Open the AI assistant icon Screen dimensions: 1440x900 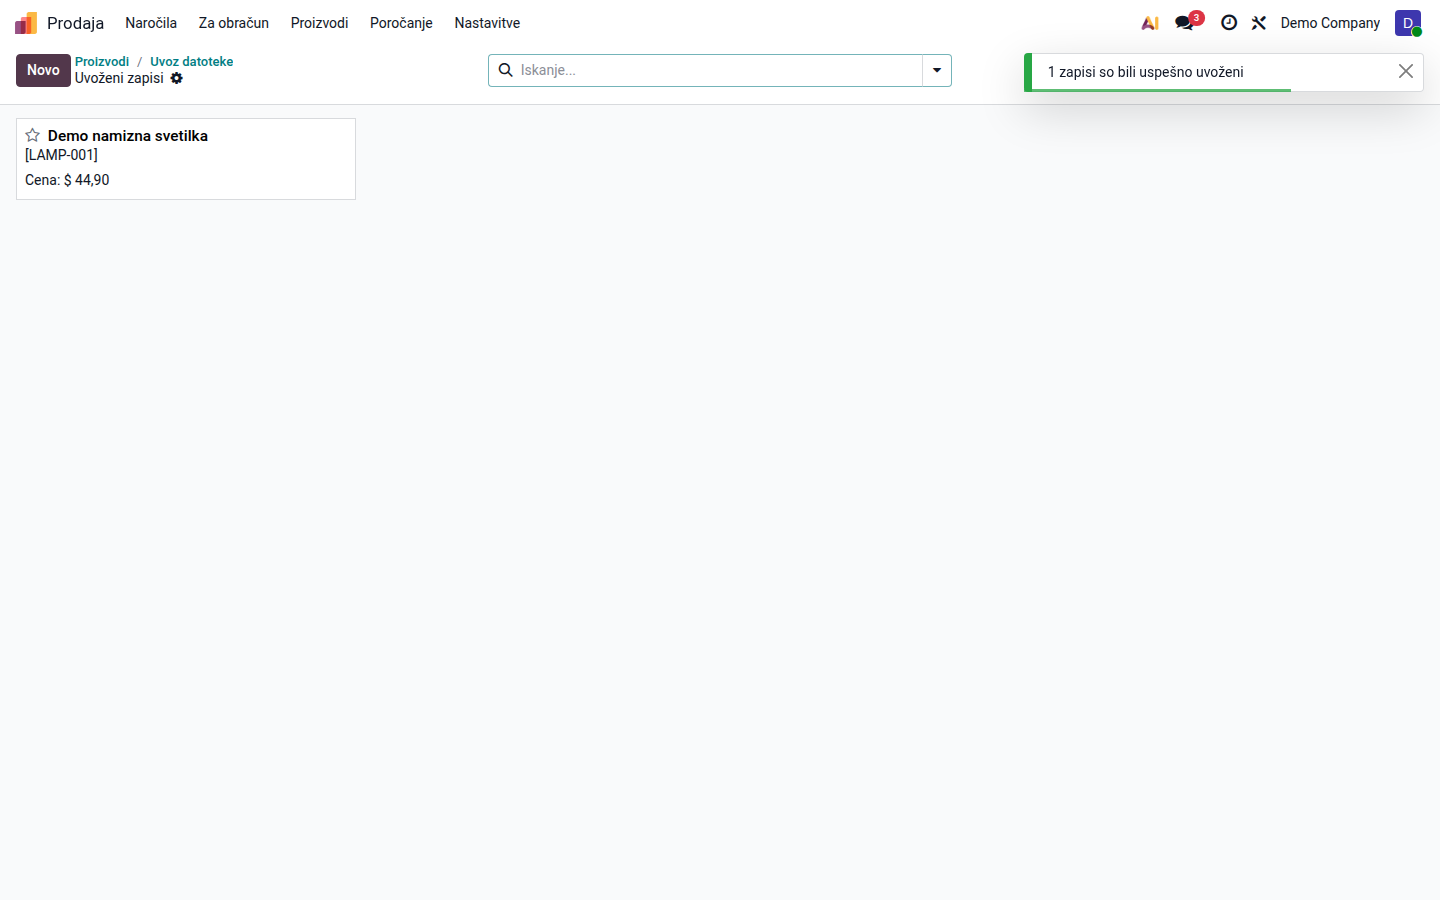(1150, 23)
